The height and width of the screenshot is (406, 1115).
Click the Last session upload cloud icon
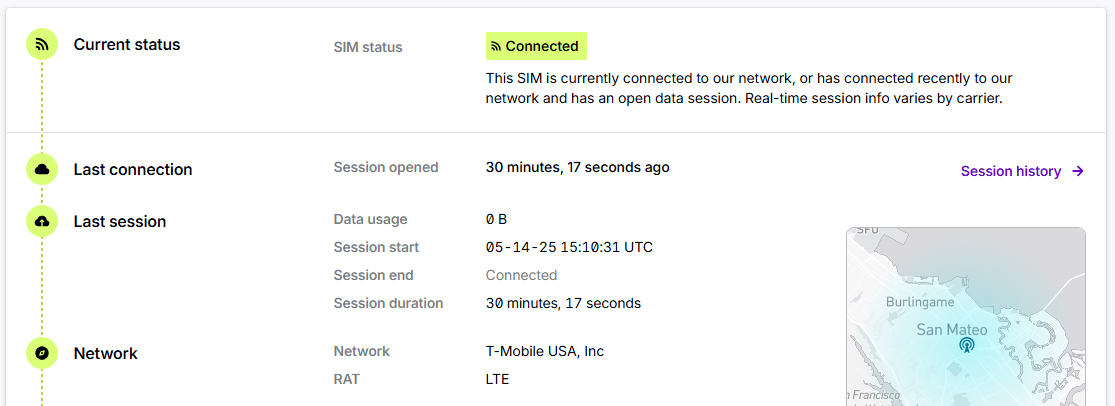[42, 221]
